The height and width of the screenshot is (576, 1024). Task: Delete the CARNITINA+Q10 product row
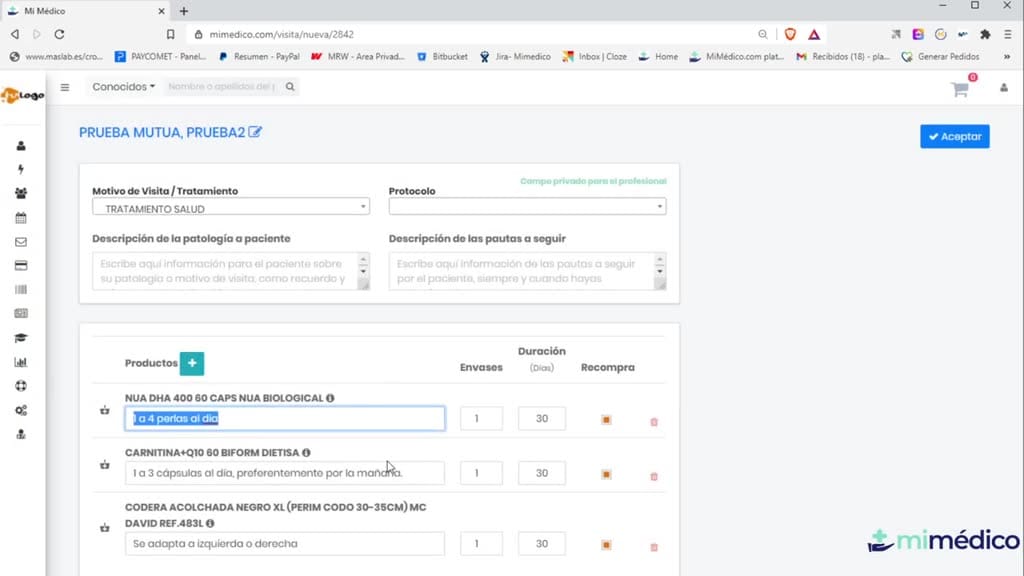(x=654, y=477)
